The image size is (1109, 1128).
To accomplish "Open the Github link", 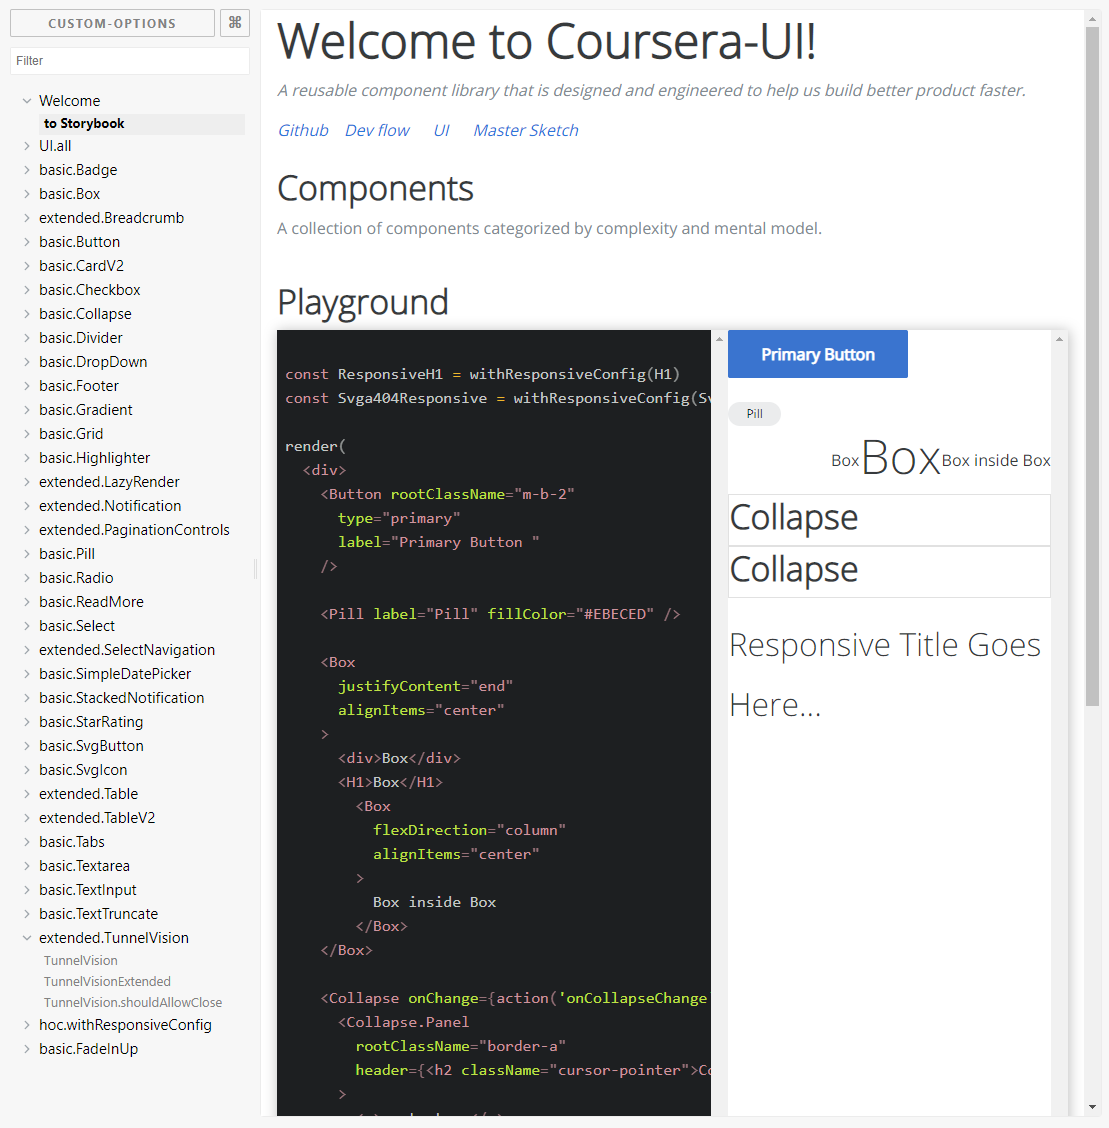I will click(303, 130).
